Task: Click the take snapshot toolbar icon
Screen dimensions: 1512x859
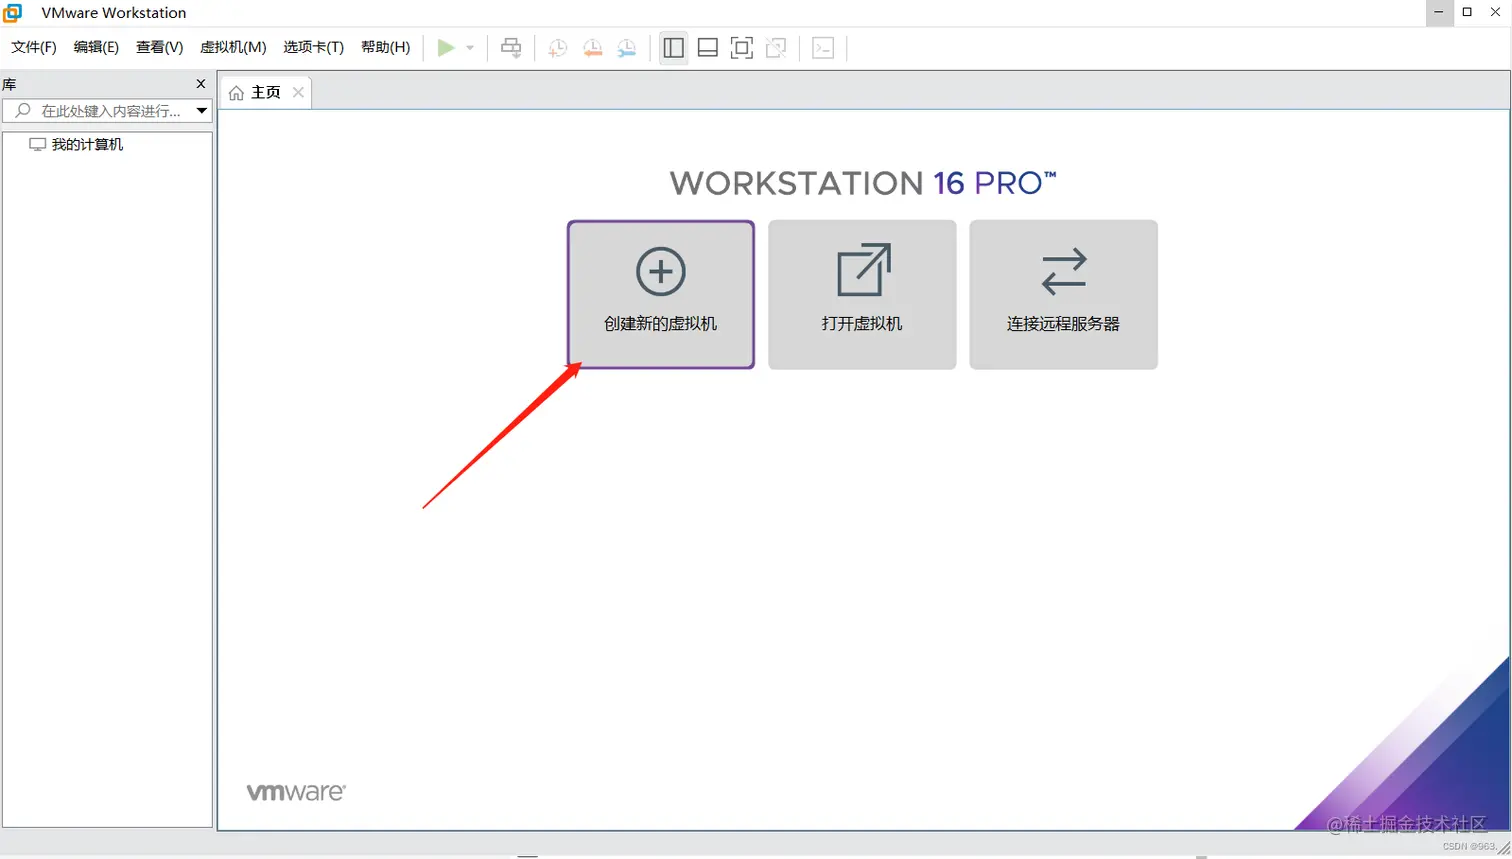Action: 558,48
